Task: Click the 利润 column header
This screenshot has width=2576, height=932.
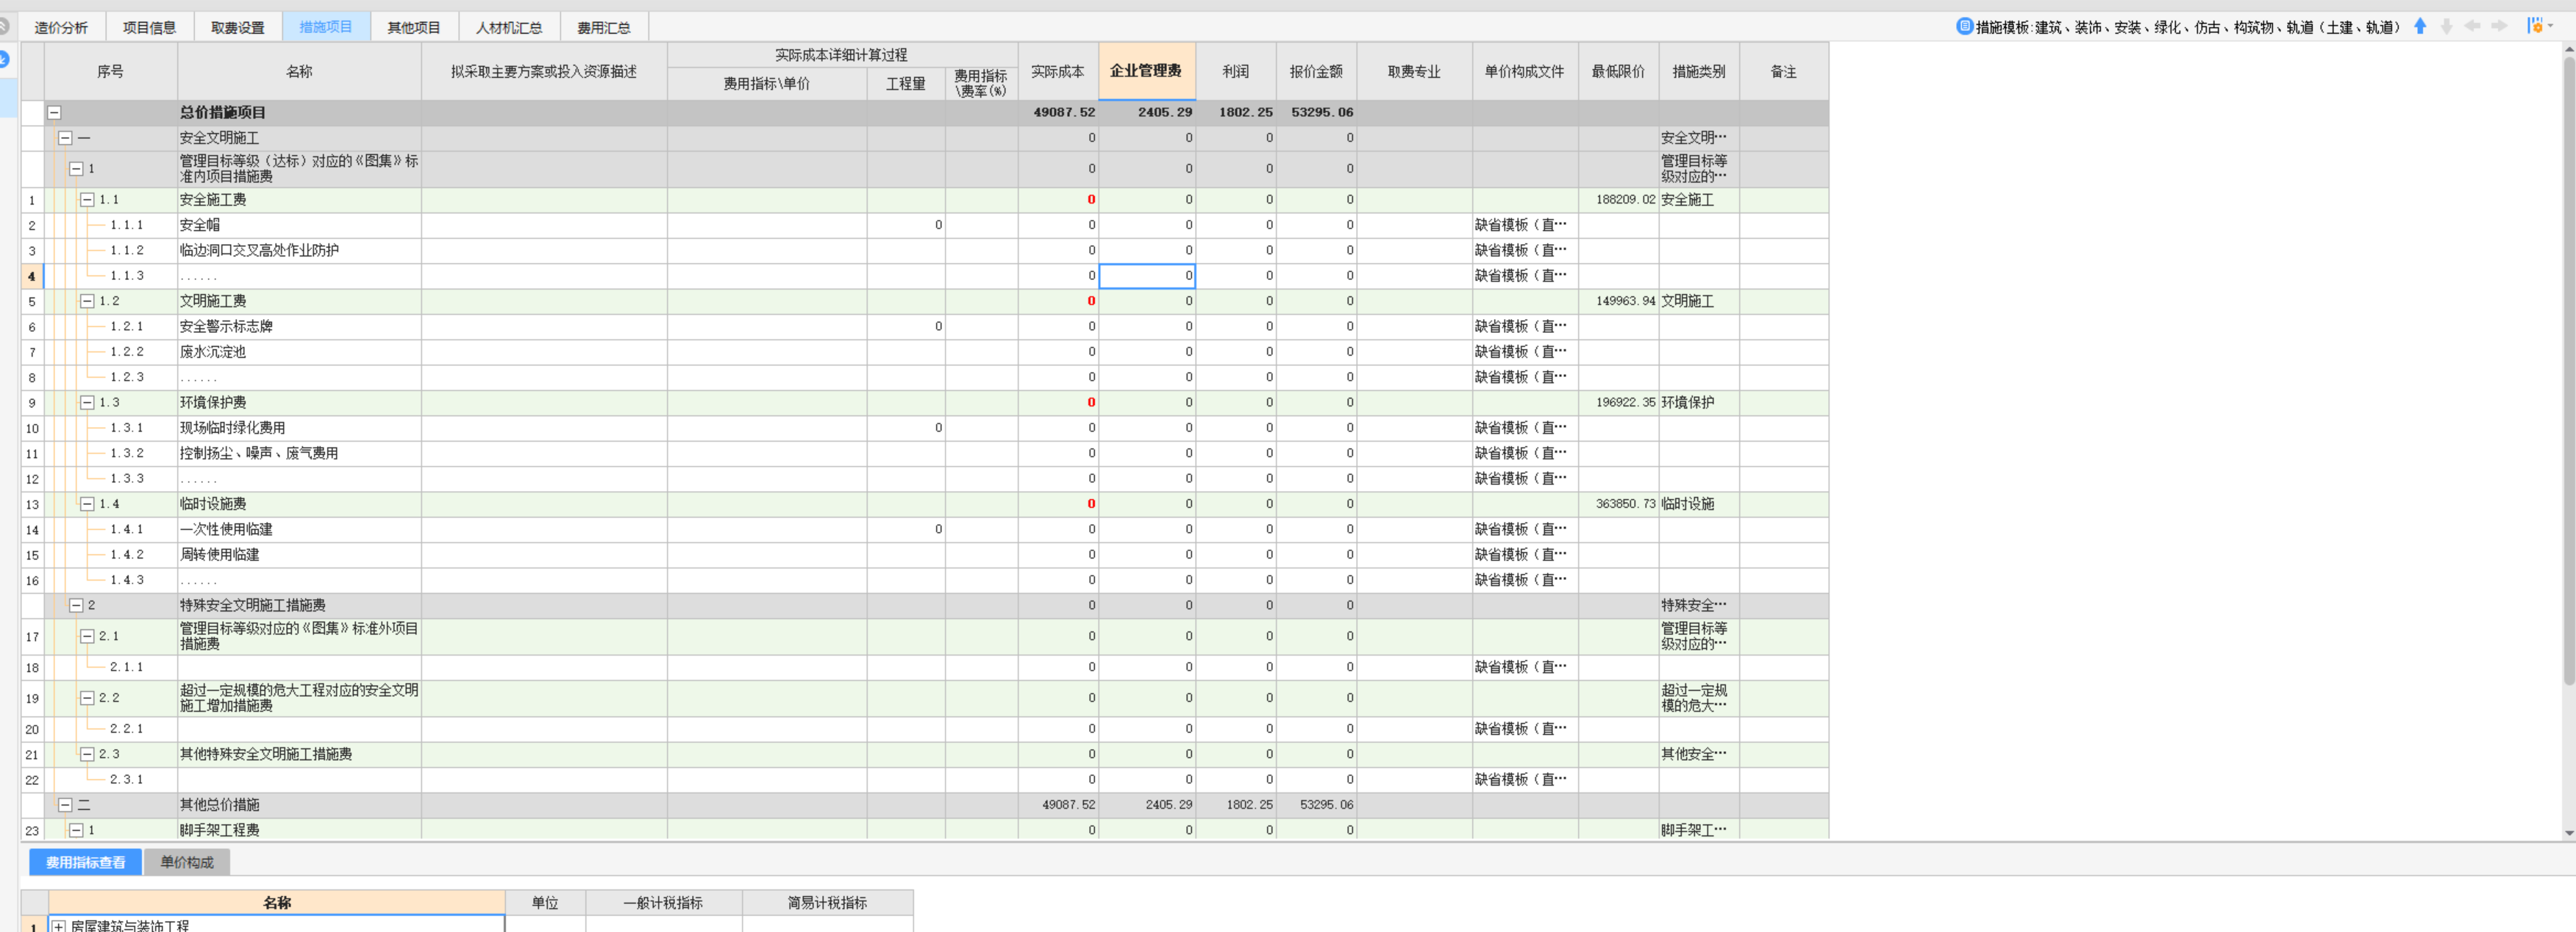Action: pyautogui.click(x=1236, y=71)
